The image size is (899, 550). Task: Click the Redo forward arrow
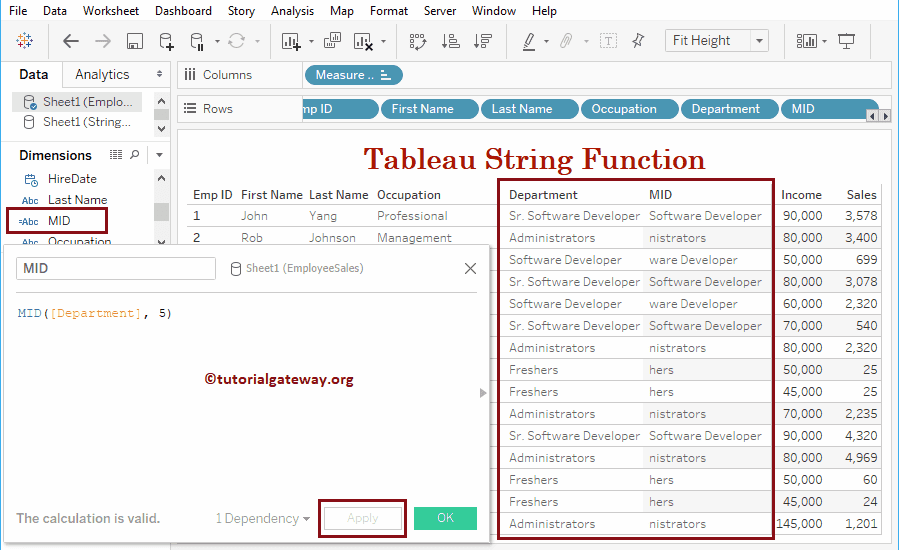[x=103, y=41]
